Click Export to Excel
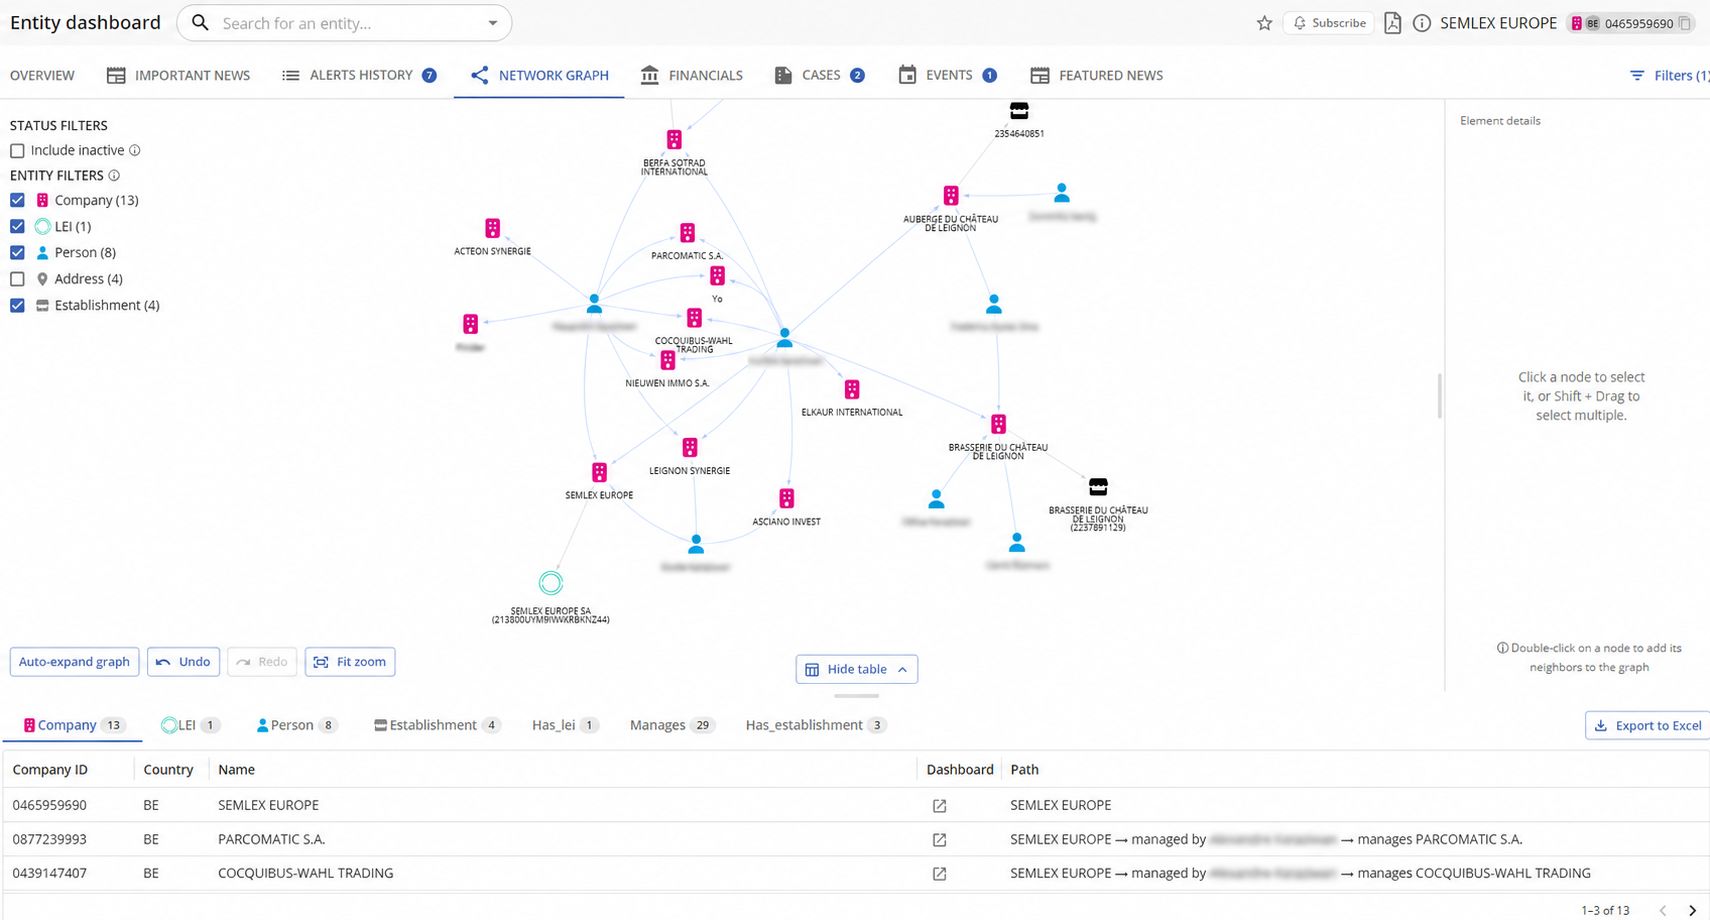This screenshot has height=920, width=1710. click(x=1647, y=726)
